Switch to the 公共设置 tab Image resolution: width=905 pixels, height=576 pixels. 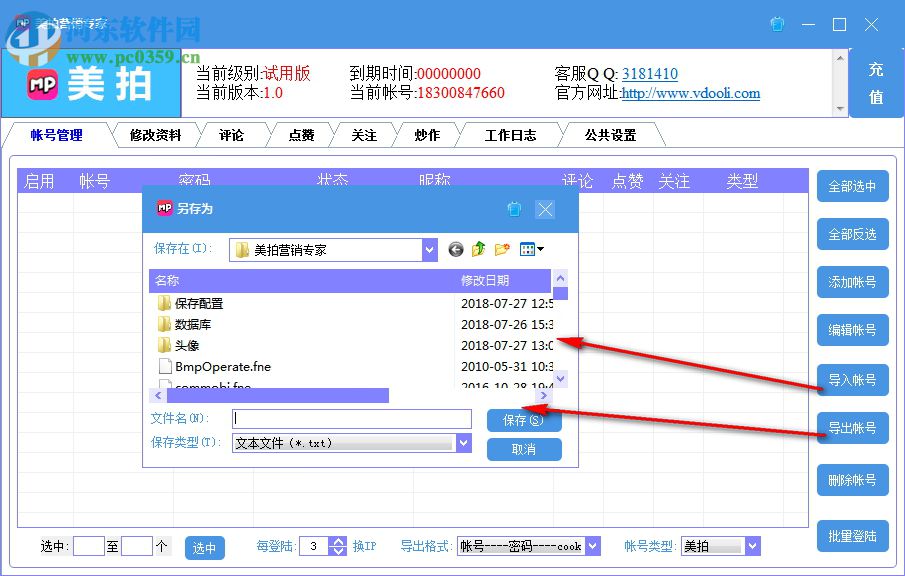(x=611, y=134)
